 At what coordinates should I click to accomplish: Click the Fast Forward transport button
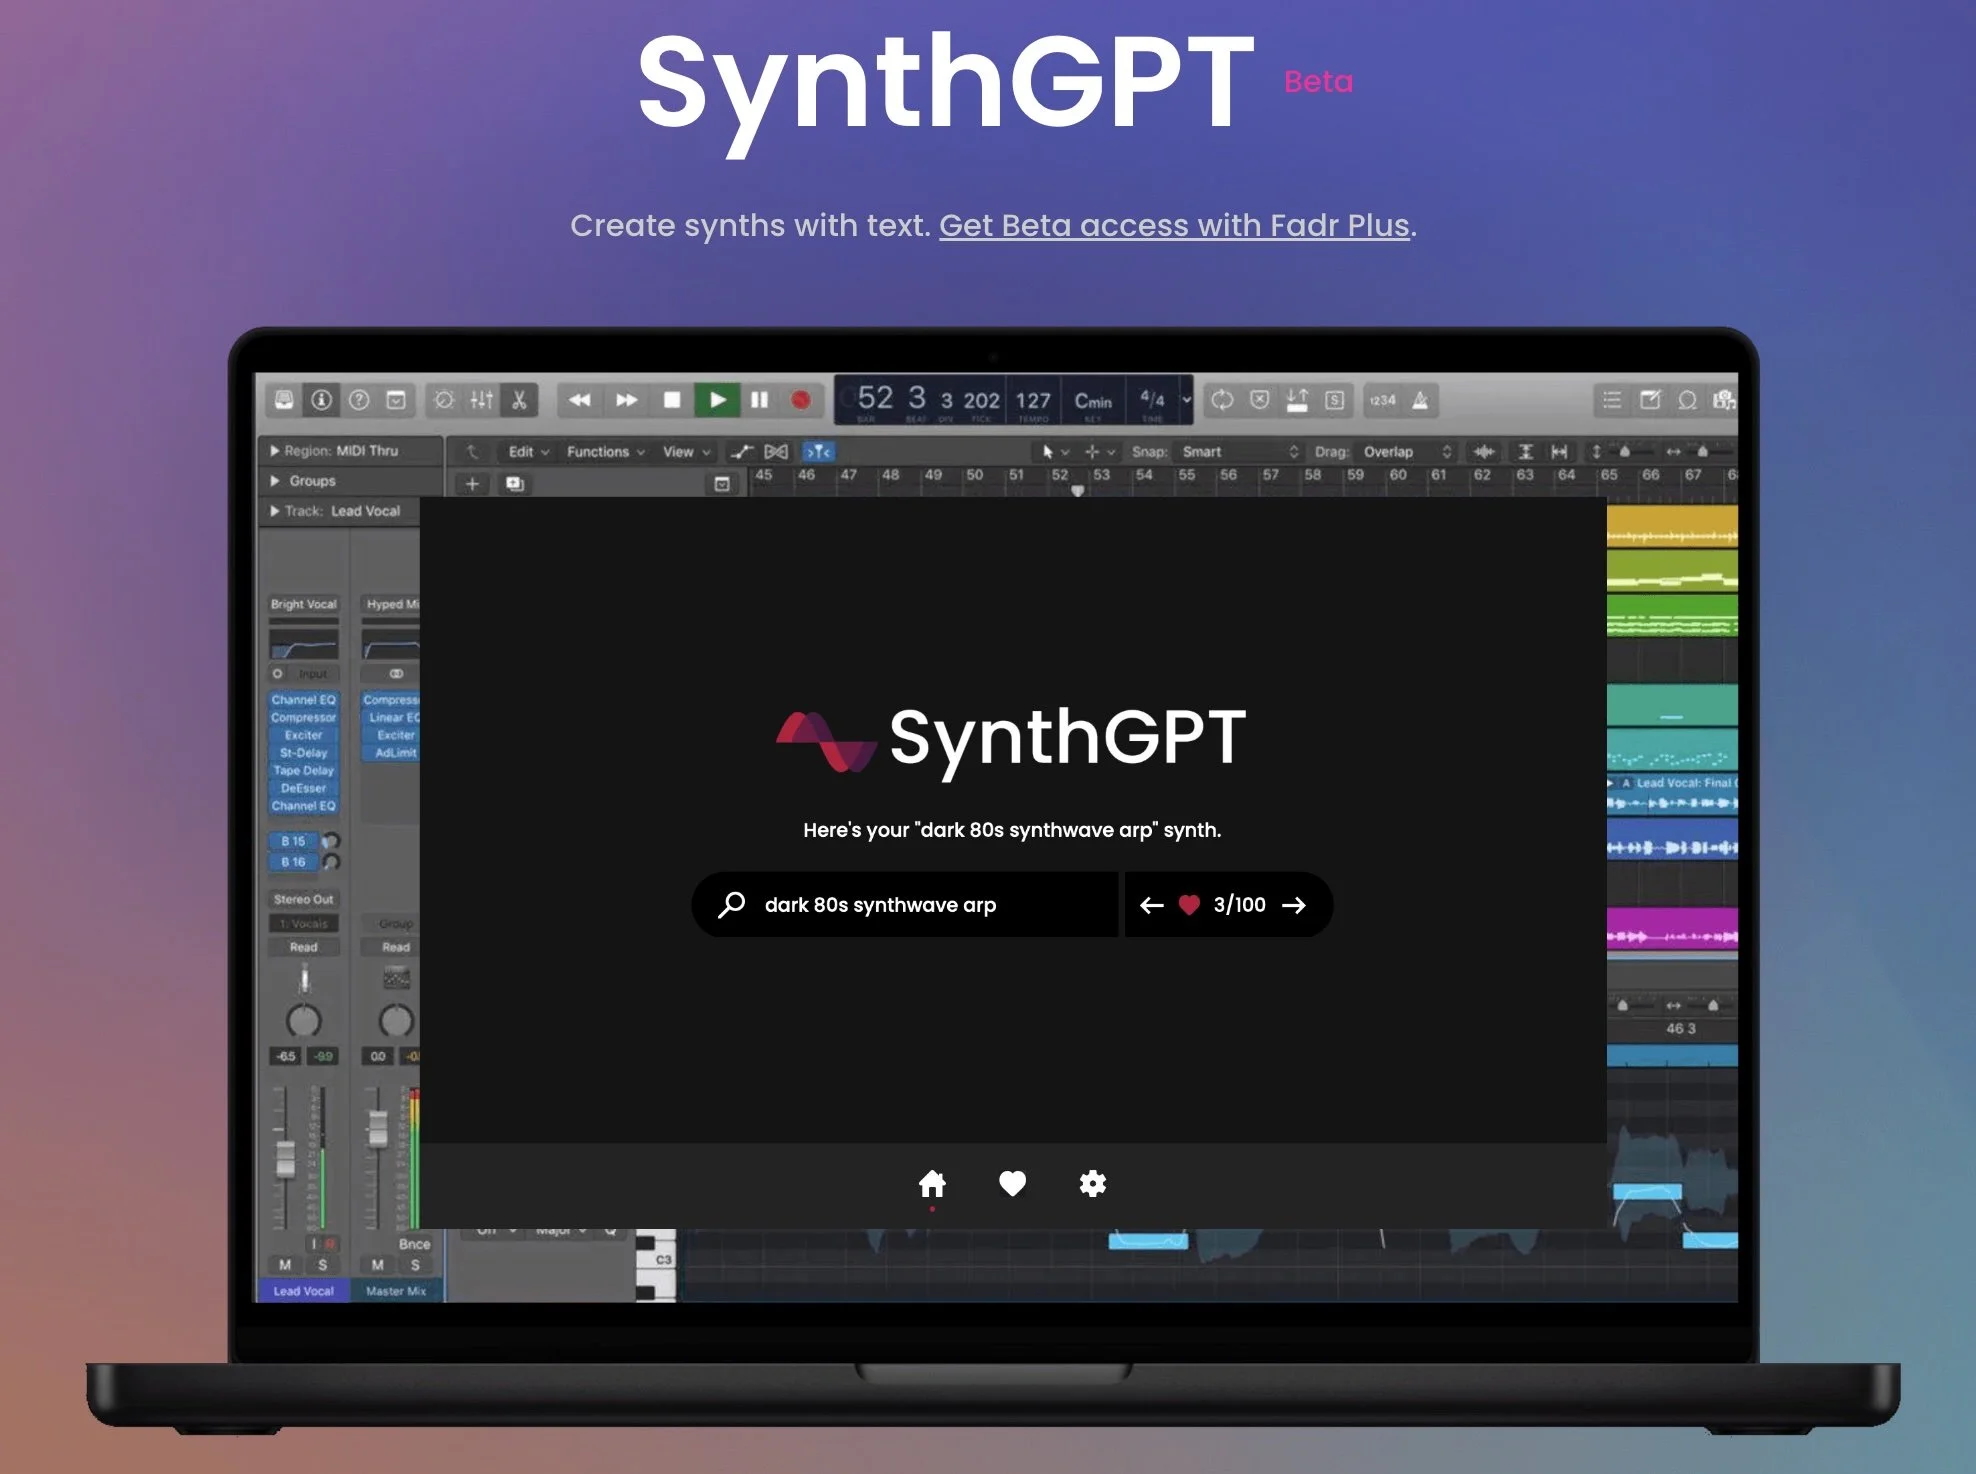click(626, 400)
